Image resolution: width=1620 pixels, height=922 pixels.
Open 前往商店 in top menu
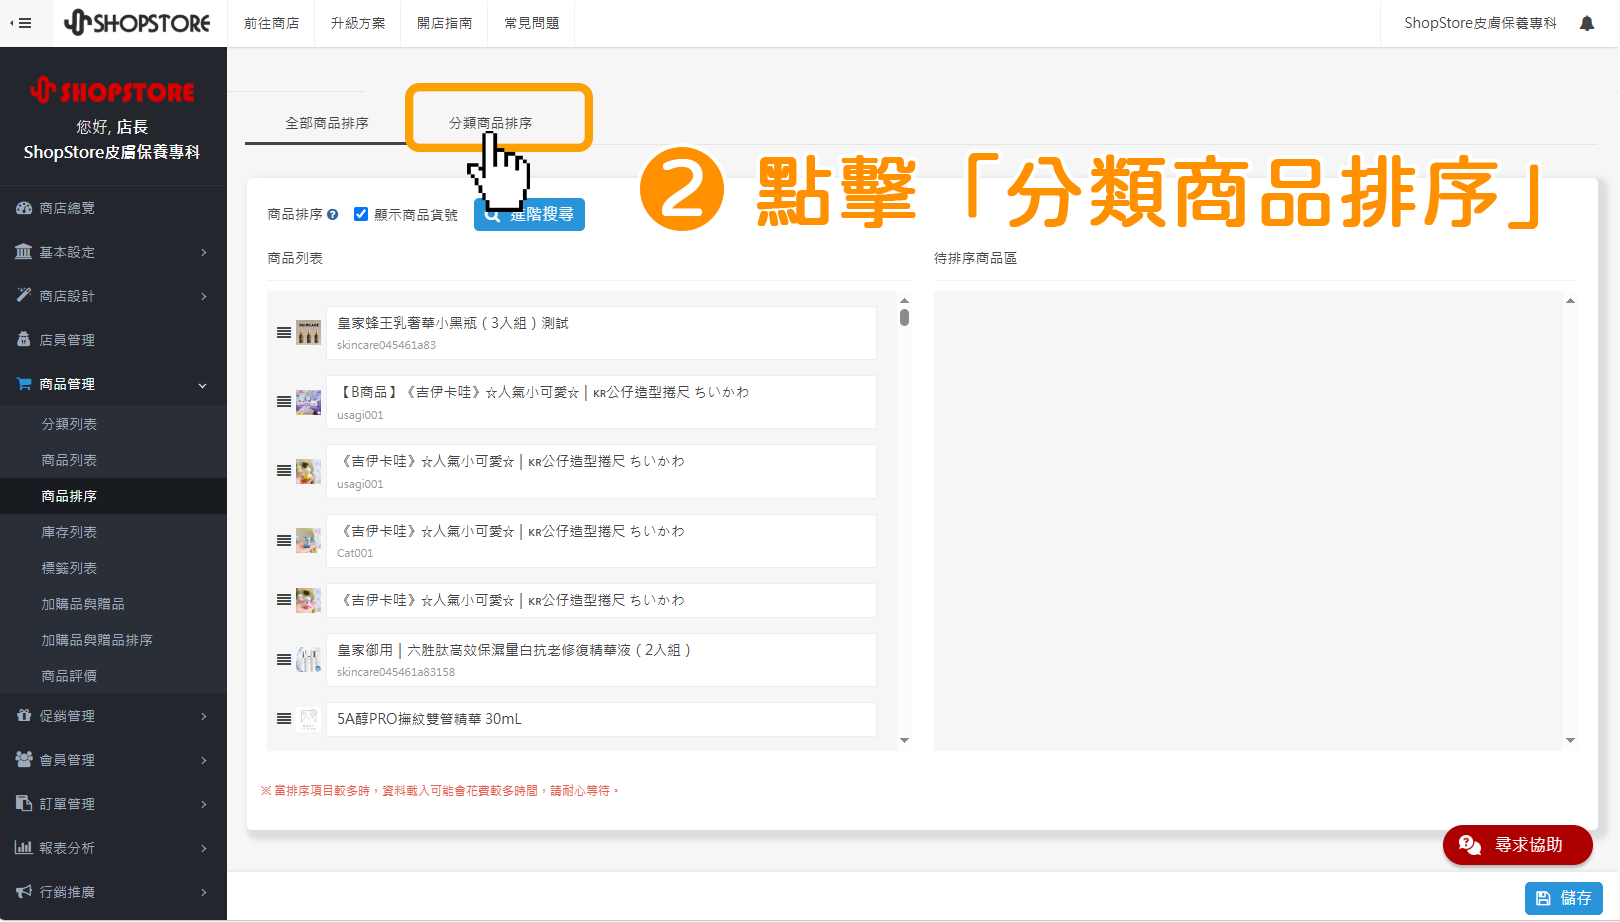click(272, 23)
